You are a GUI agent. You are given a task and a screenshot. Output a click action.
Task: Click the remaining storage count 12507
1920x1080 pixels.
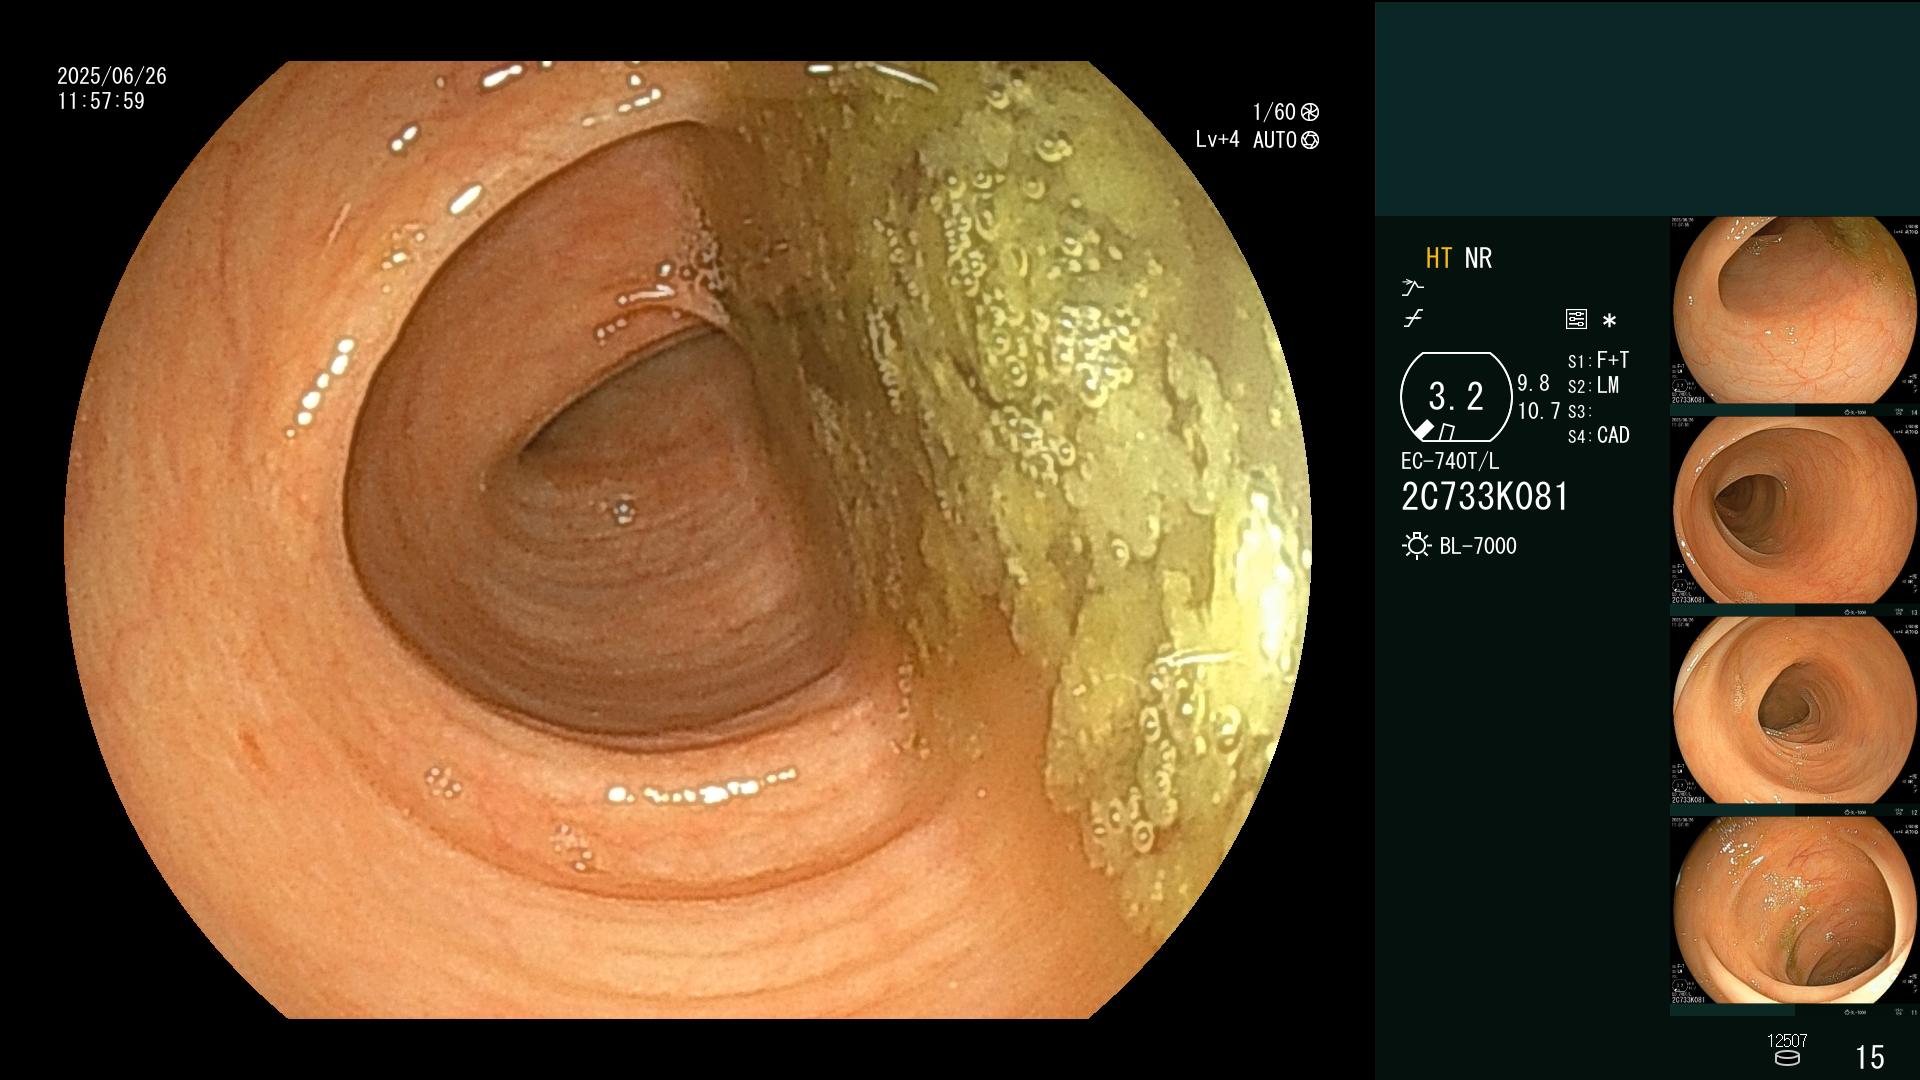coord(1787,1041)
